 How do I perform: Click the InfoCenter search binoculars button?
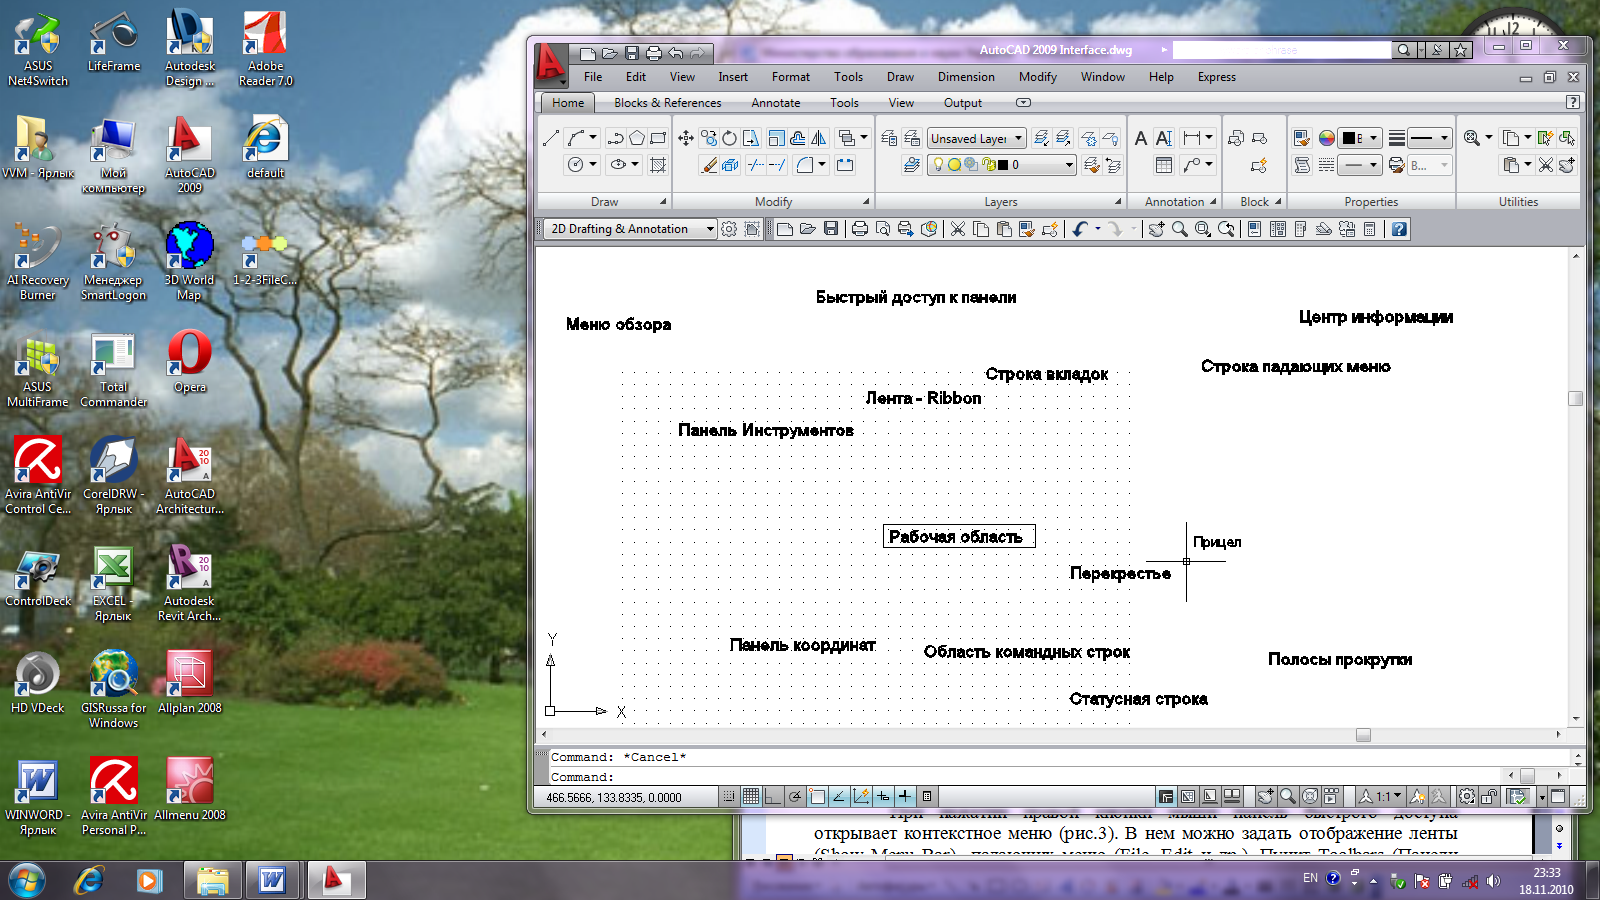coord(1404,50)
